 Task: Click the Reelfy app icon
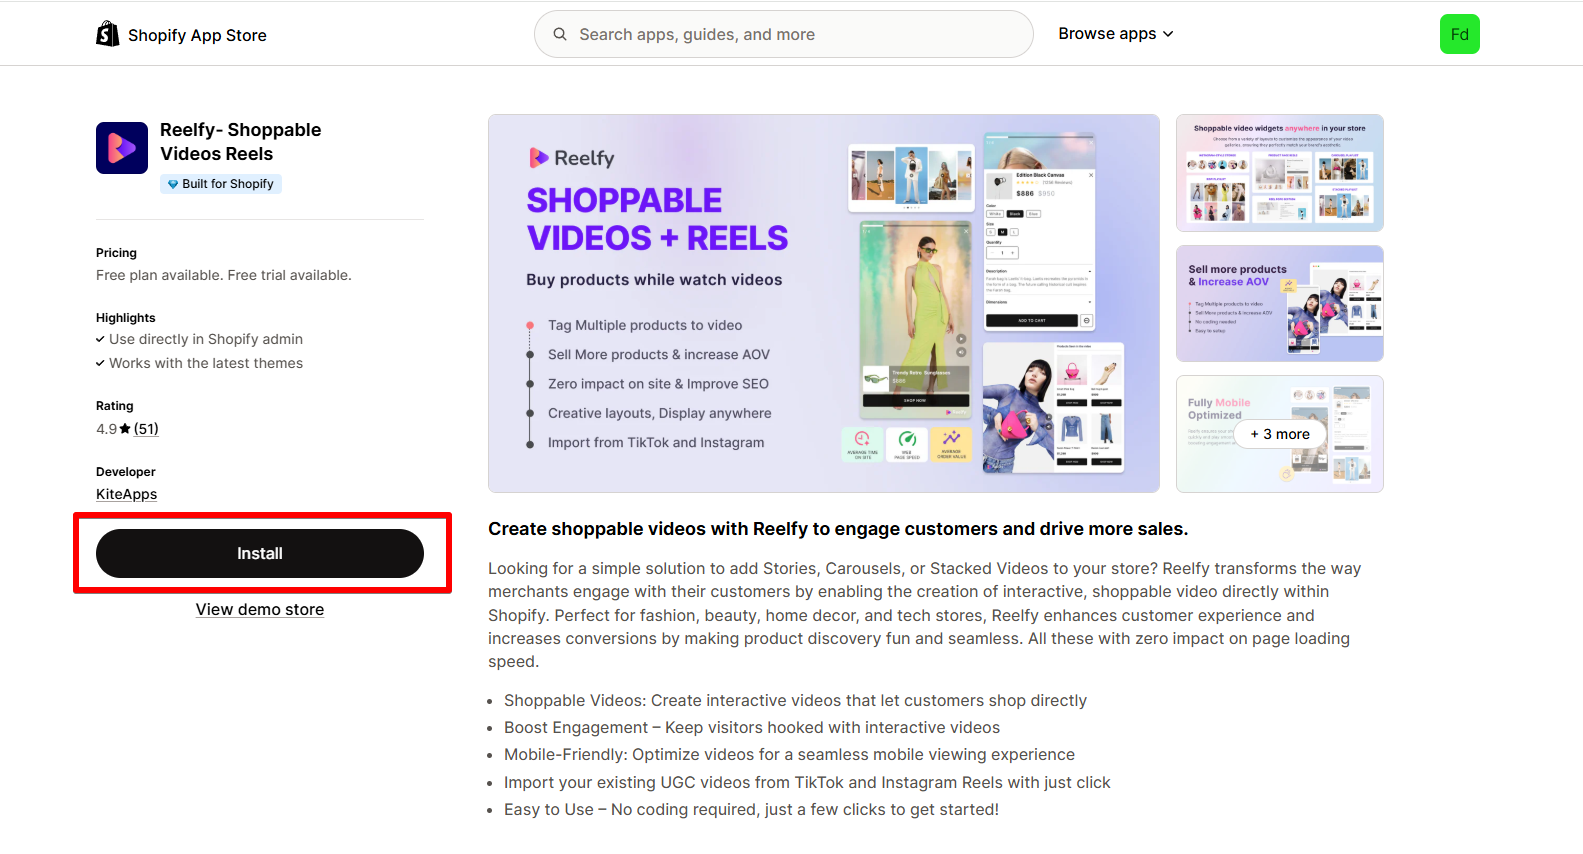click(x=122, y=148)
